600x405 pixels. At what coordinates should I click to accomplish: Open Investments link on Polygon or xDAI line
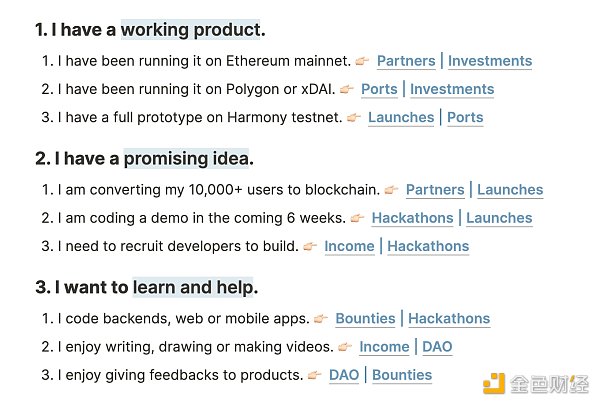point(452,89)
